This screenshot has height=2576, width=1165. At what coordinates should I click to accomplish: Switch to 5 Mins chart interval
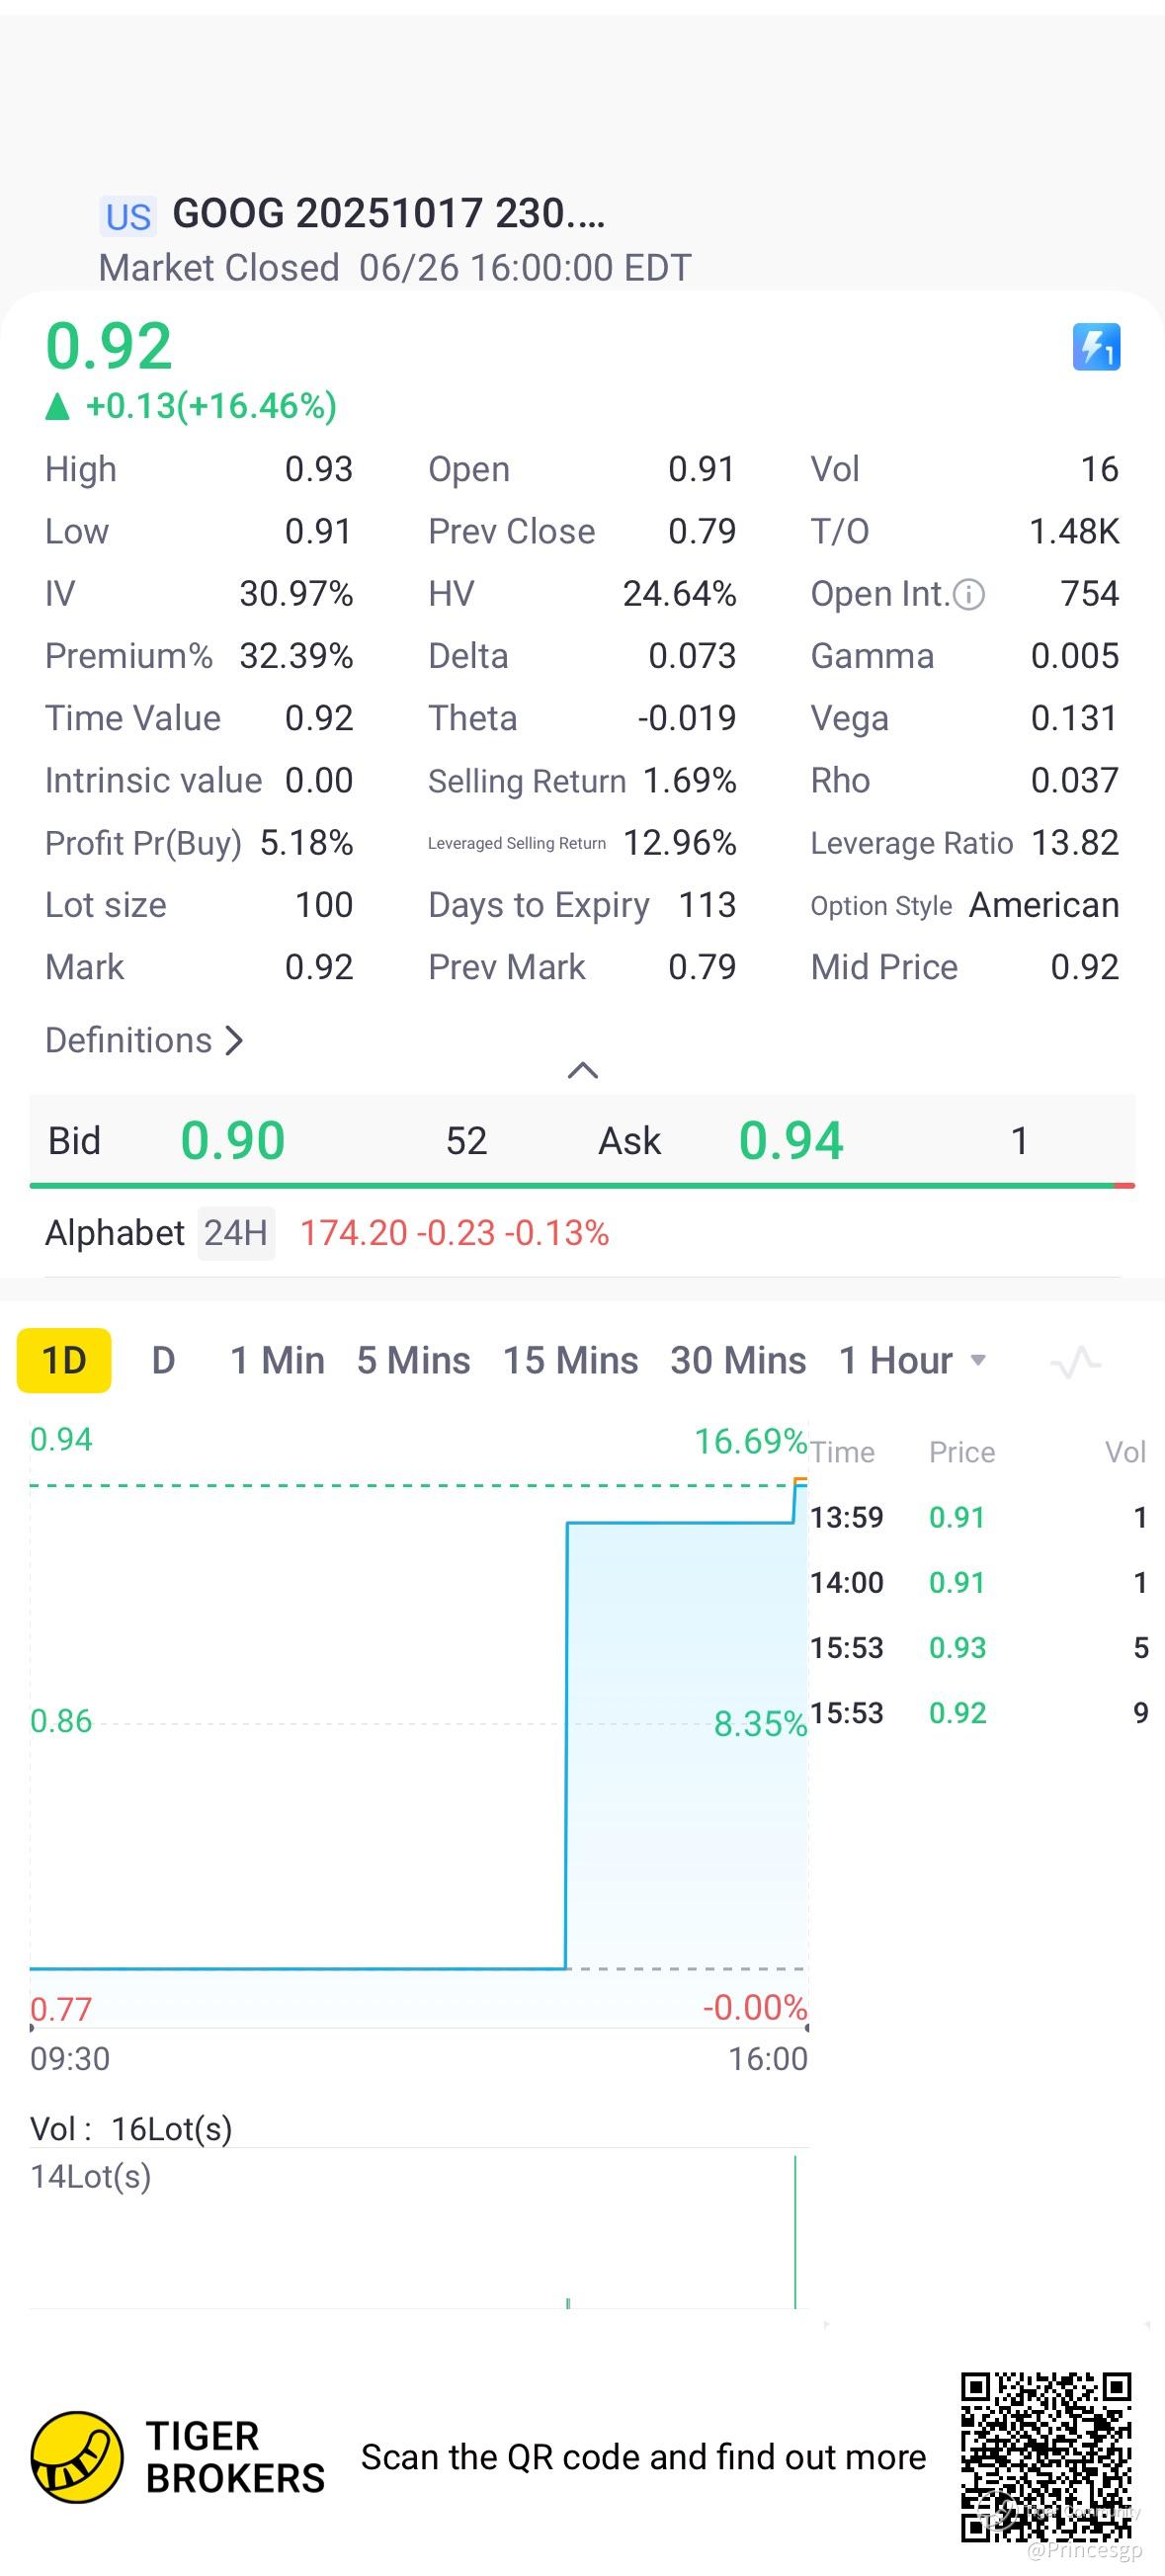413,1361
